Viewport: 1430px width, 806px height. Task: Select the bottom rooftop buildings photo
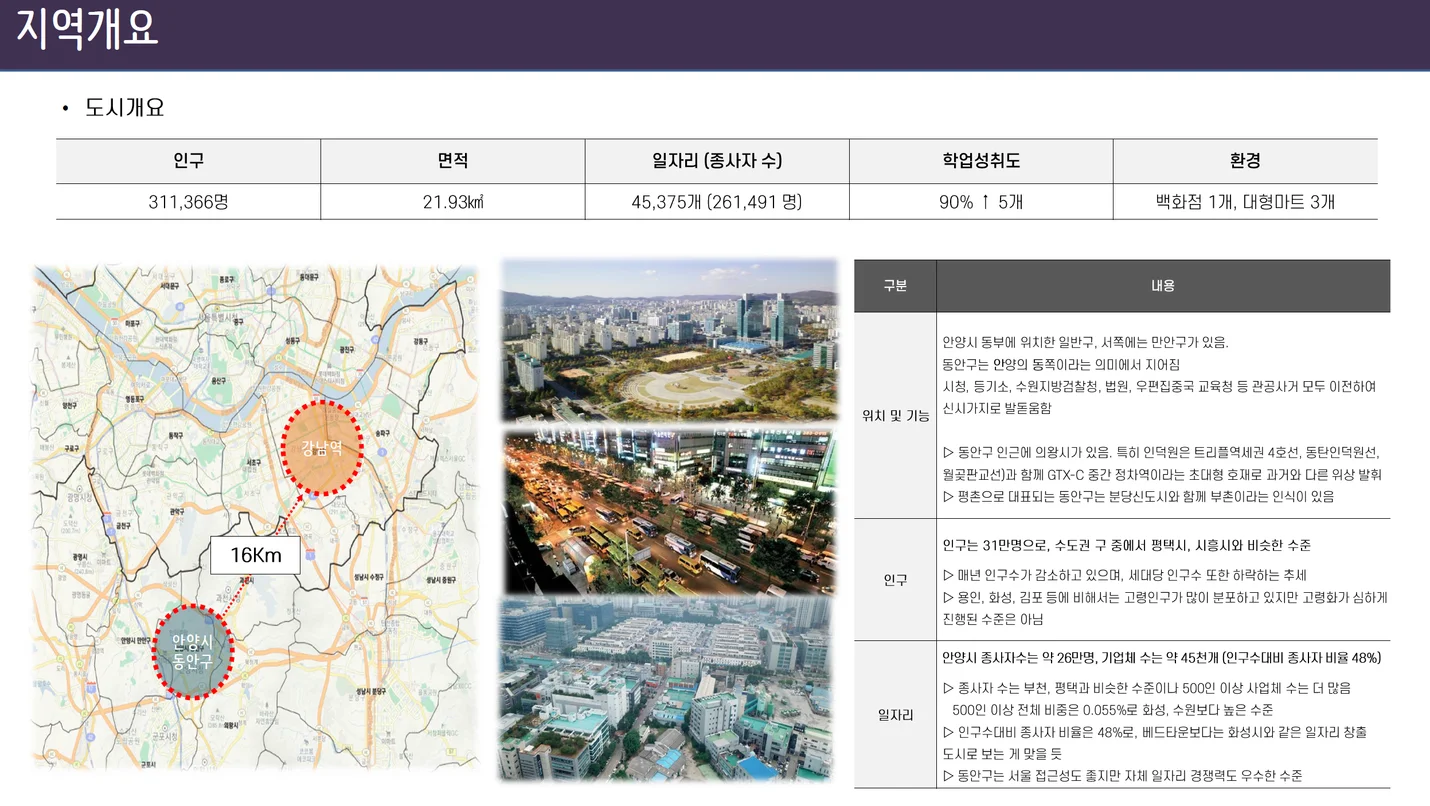tap(665, 689)
